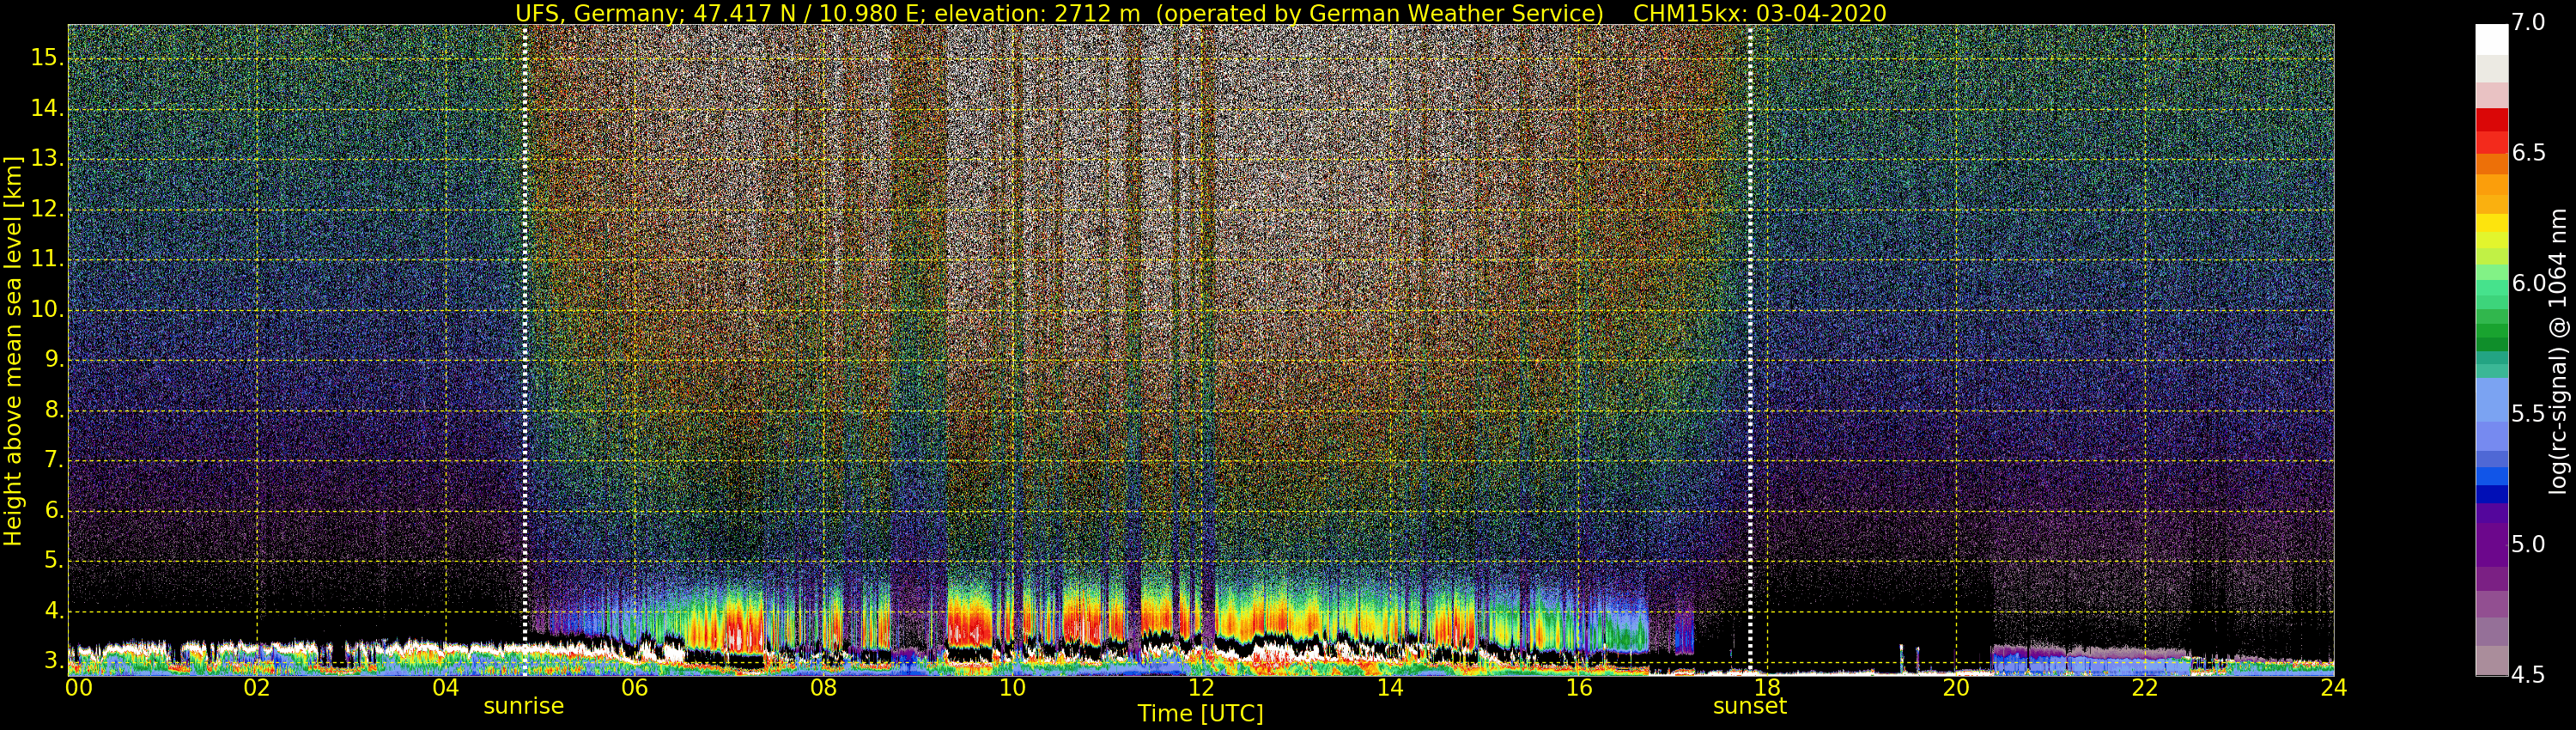2576x730 pixels.
Task: Click the time axis tick '02'
Action: coord(257,688)
